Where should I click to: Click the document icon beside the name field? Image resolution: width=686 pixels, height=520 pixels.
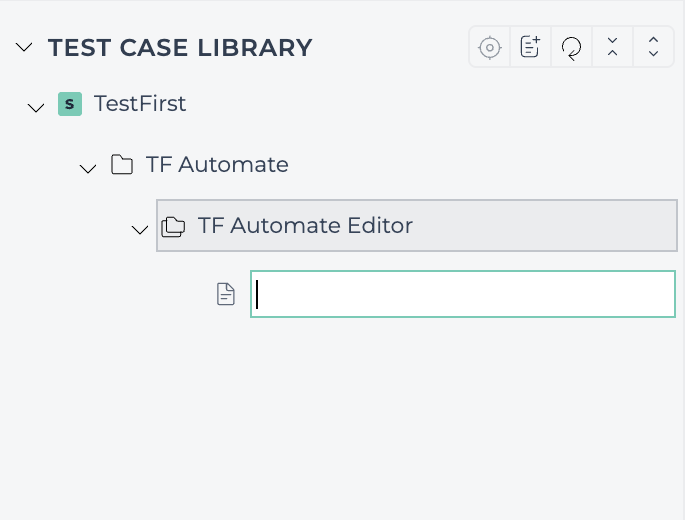(226, 294)
